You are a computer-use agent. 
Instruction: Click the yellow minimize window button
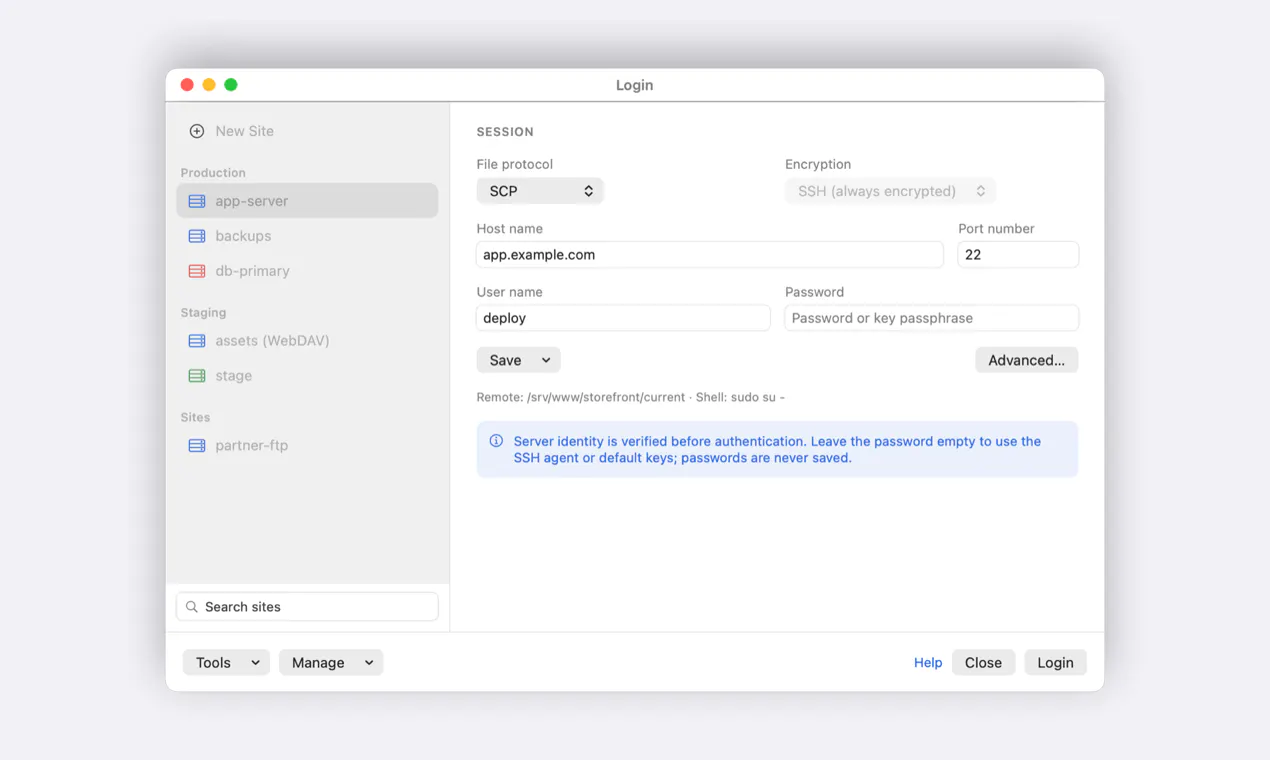pyautogui.click(x=209, y=85)
